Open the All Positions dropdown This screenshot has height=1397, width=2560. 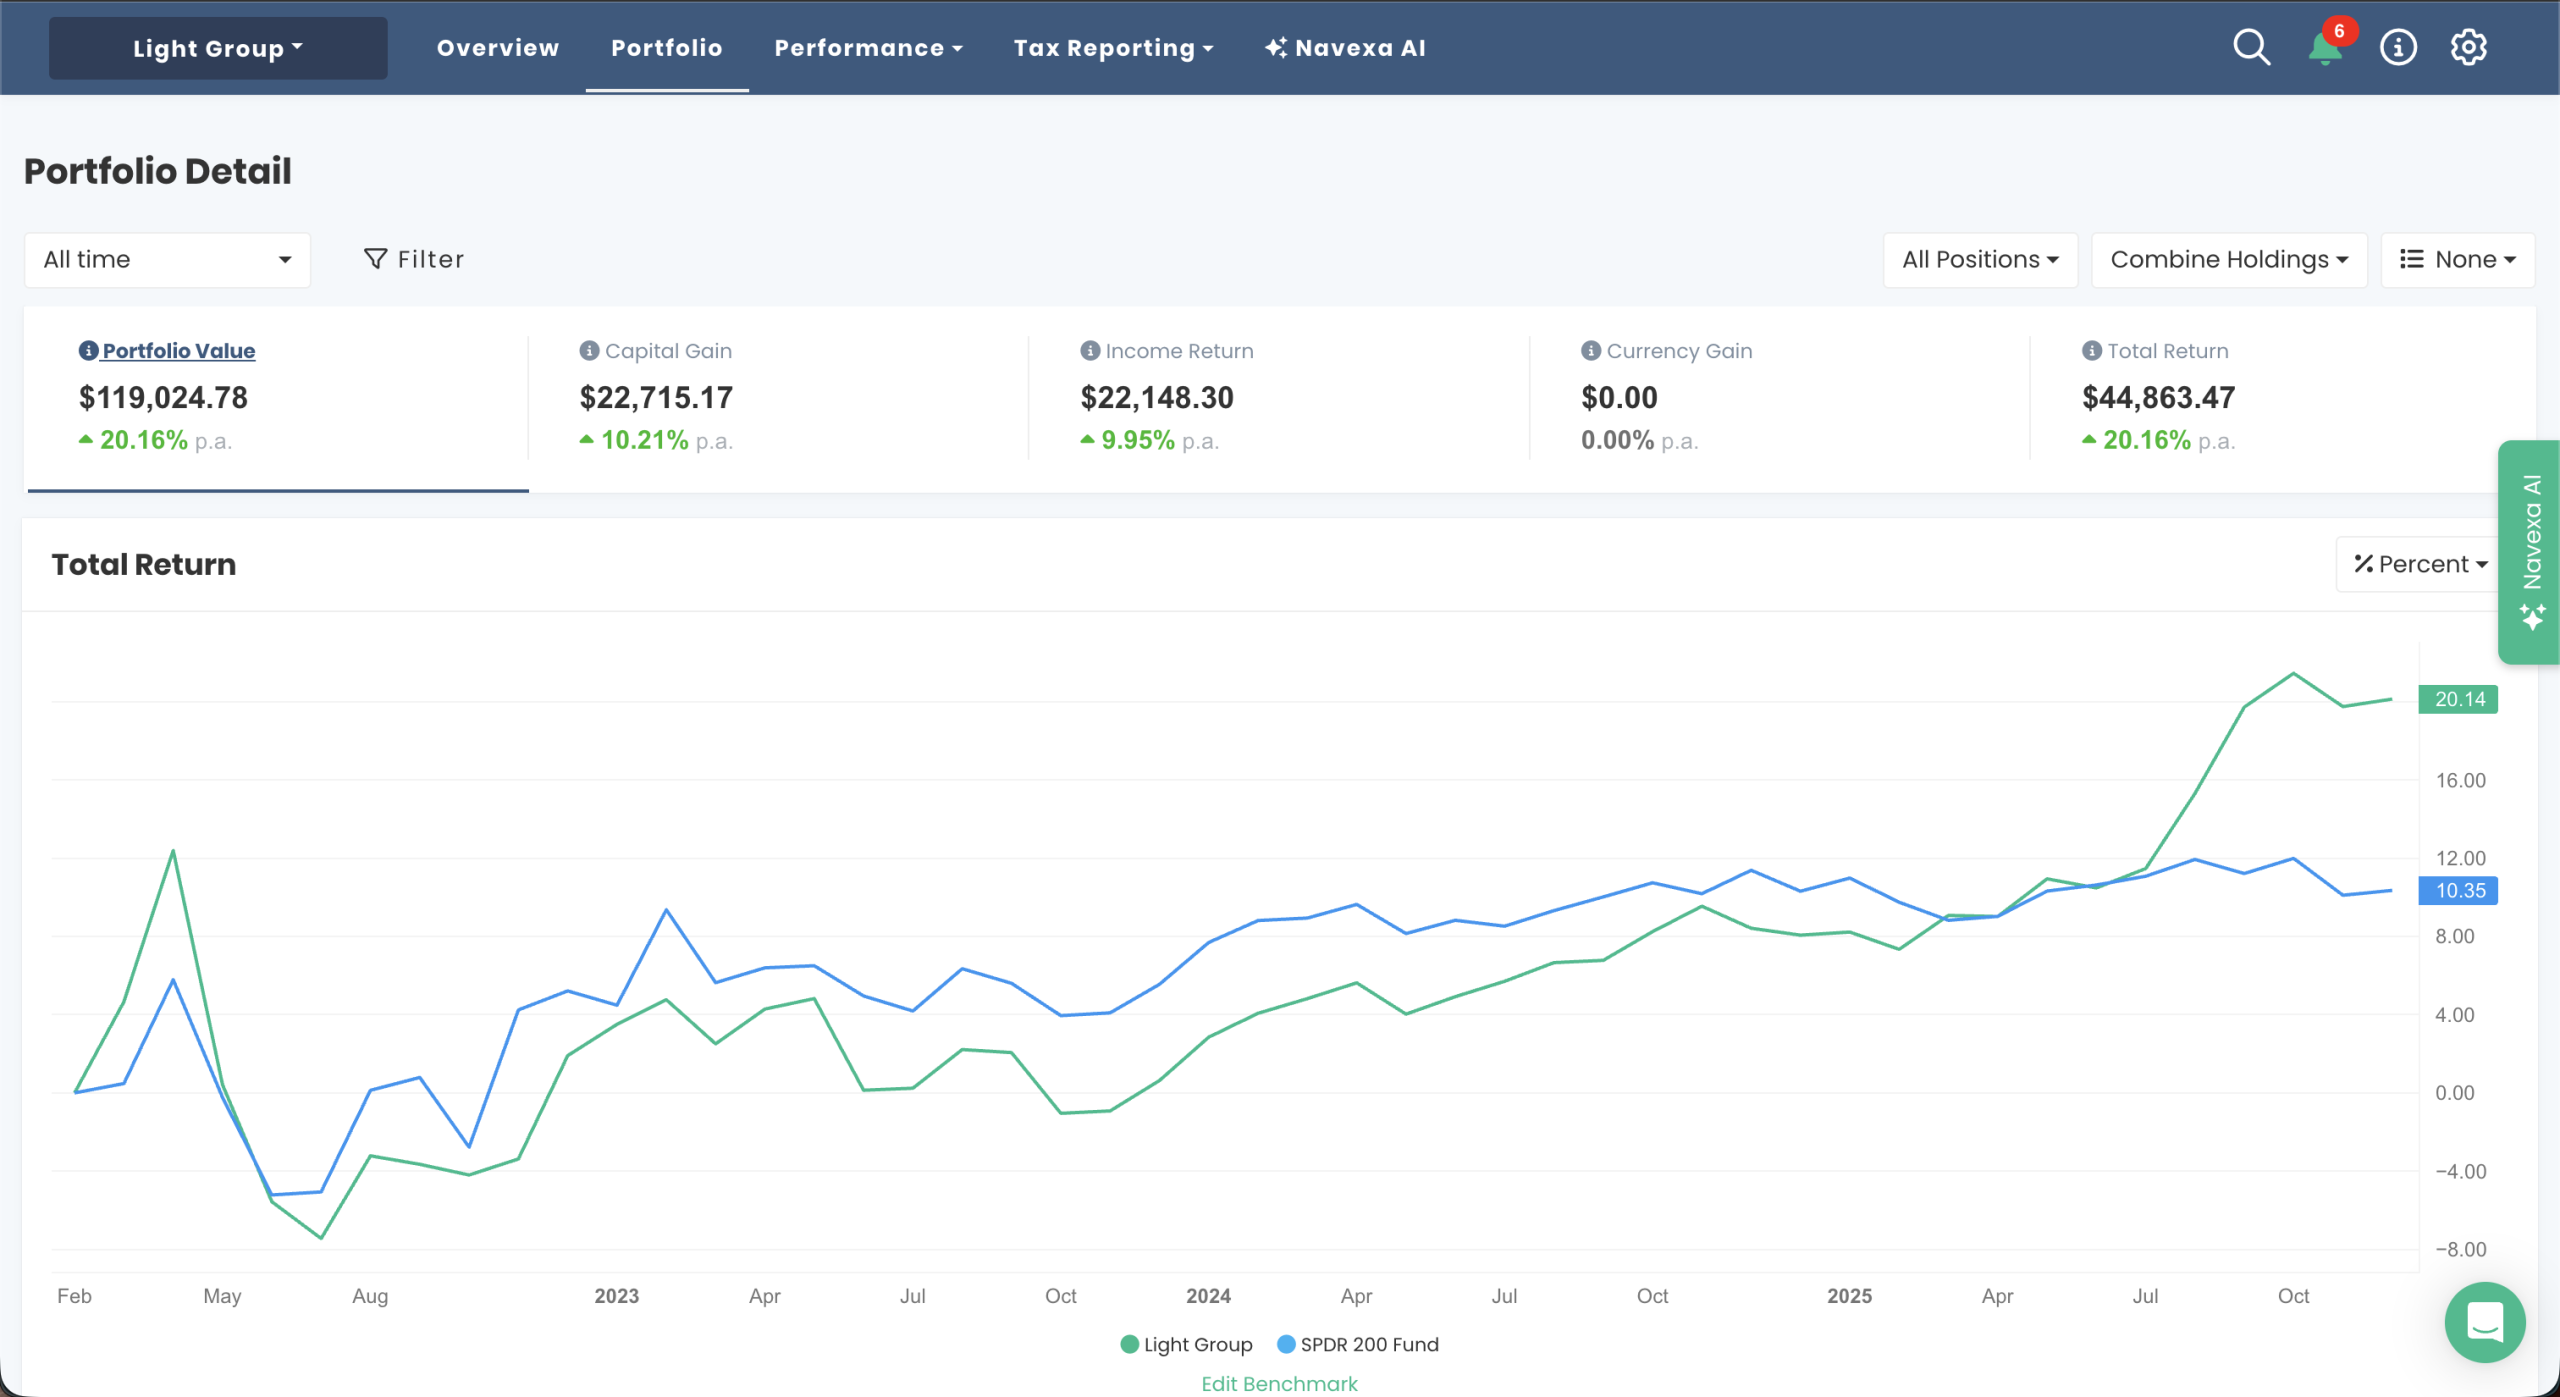tap(1978, 259)
